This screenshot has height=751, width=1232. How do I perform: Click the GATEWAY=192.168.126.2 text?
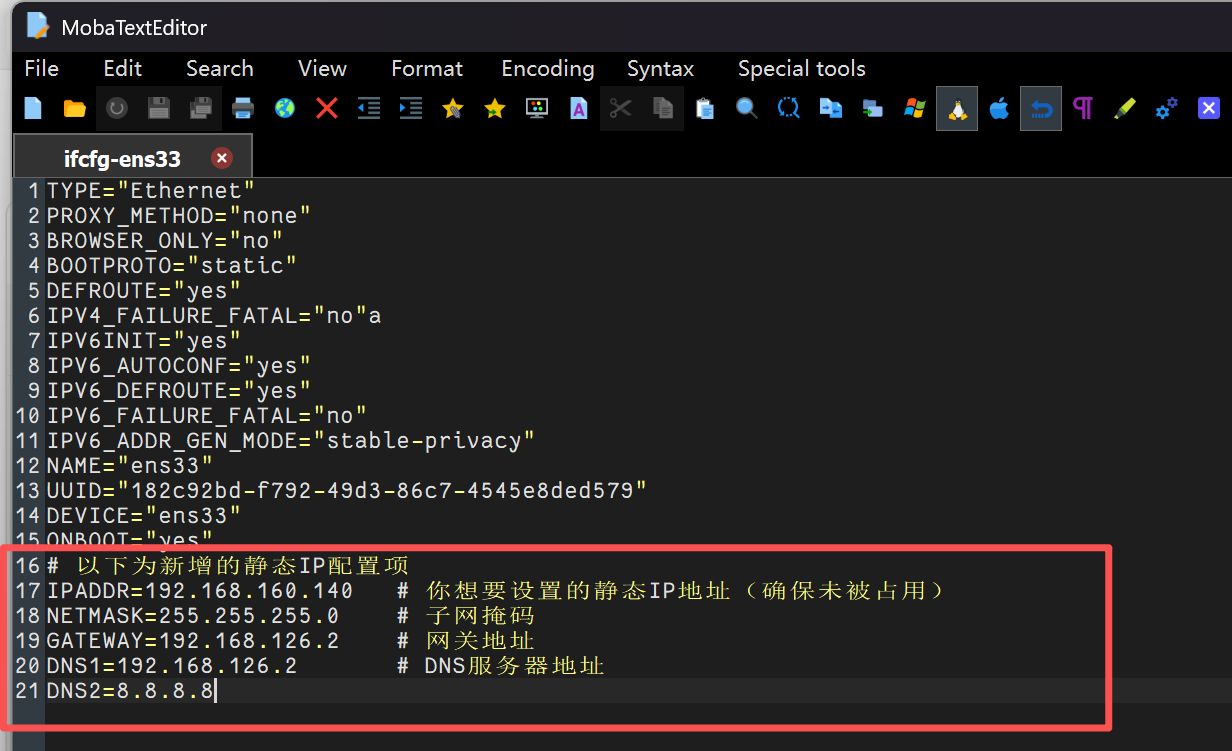coord(193,640)
